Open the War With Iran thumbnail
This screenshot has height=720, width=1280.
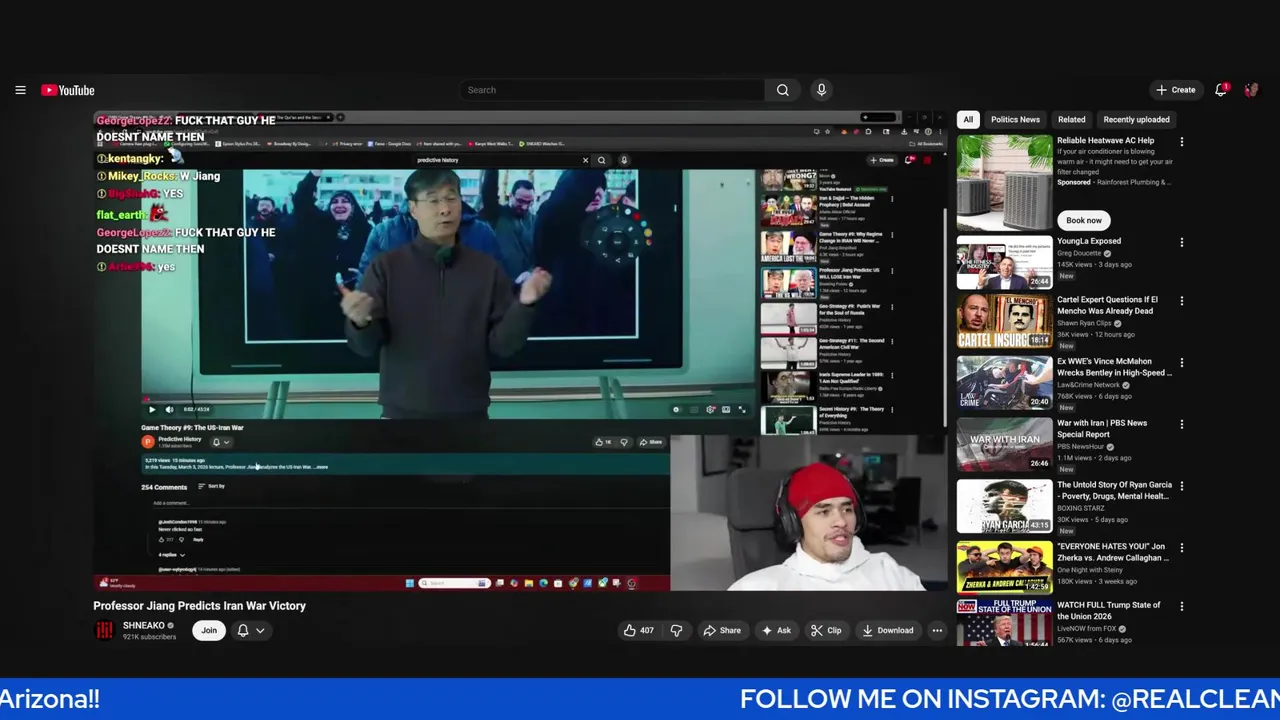[x=1004, y=445]
